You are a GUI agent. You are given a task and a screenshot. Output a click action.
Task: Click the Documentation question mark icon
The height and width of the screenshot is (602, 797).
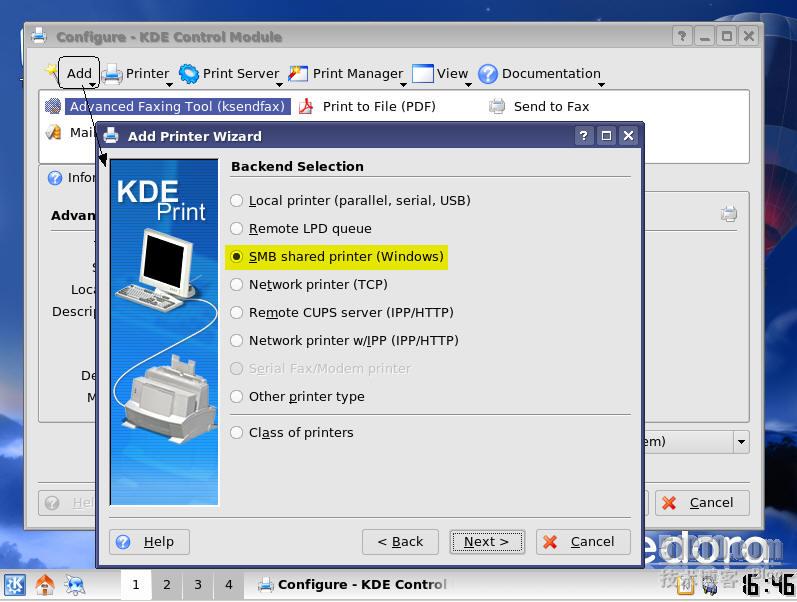(488, 74)
